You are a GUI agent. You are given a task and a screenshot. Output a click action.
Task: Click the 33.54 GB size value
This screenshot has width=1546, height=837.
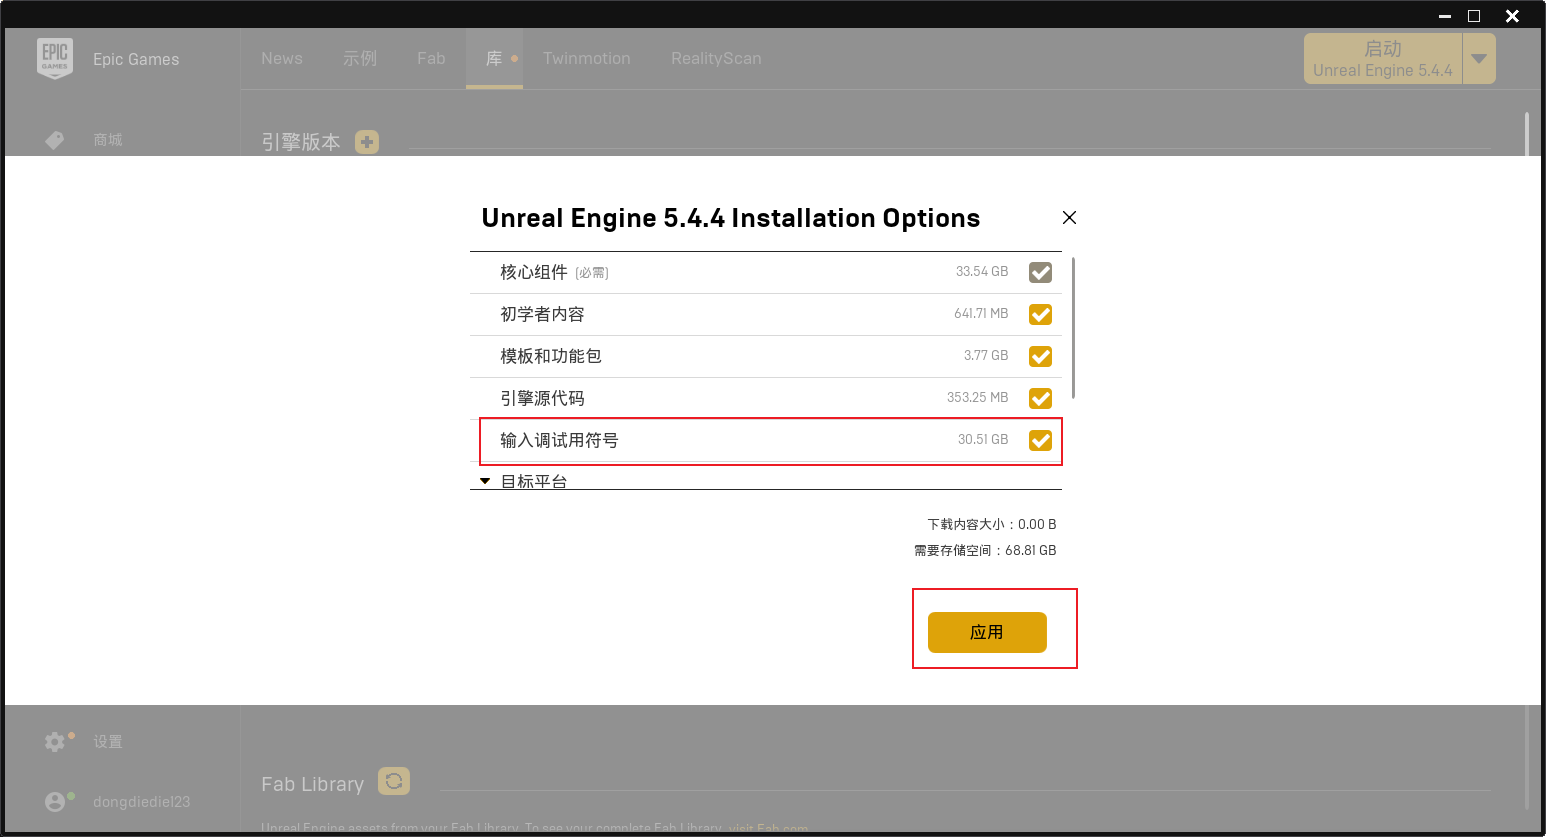pyautogui.click(x=982, y=271)
